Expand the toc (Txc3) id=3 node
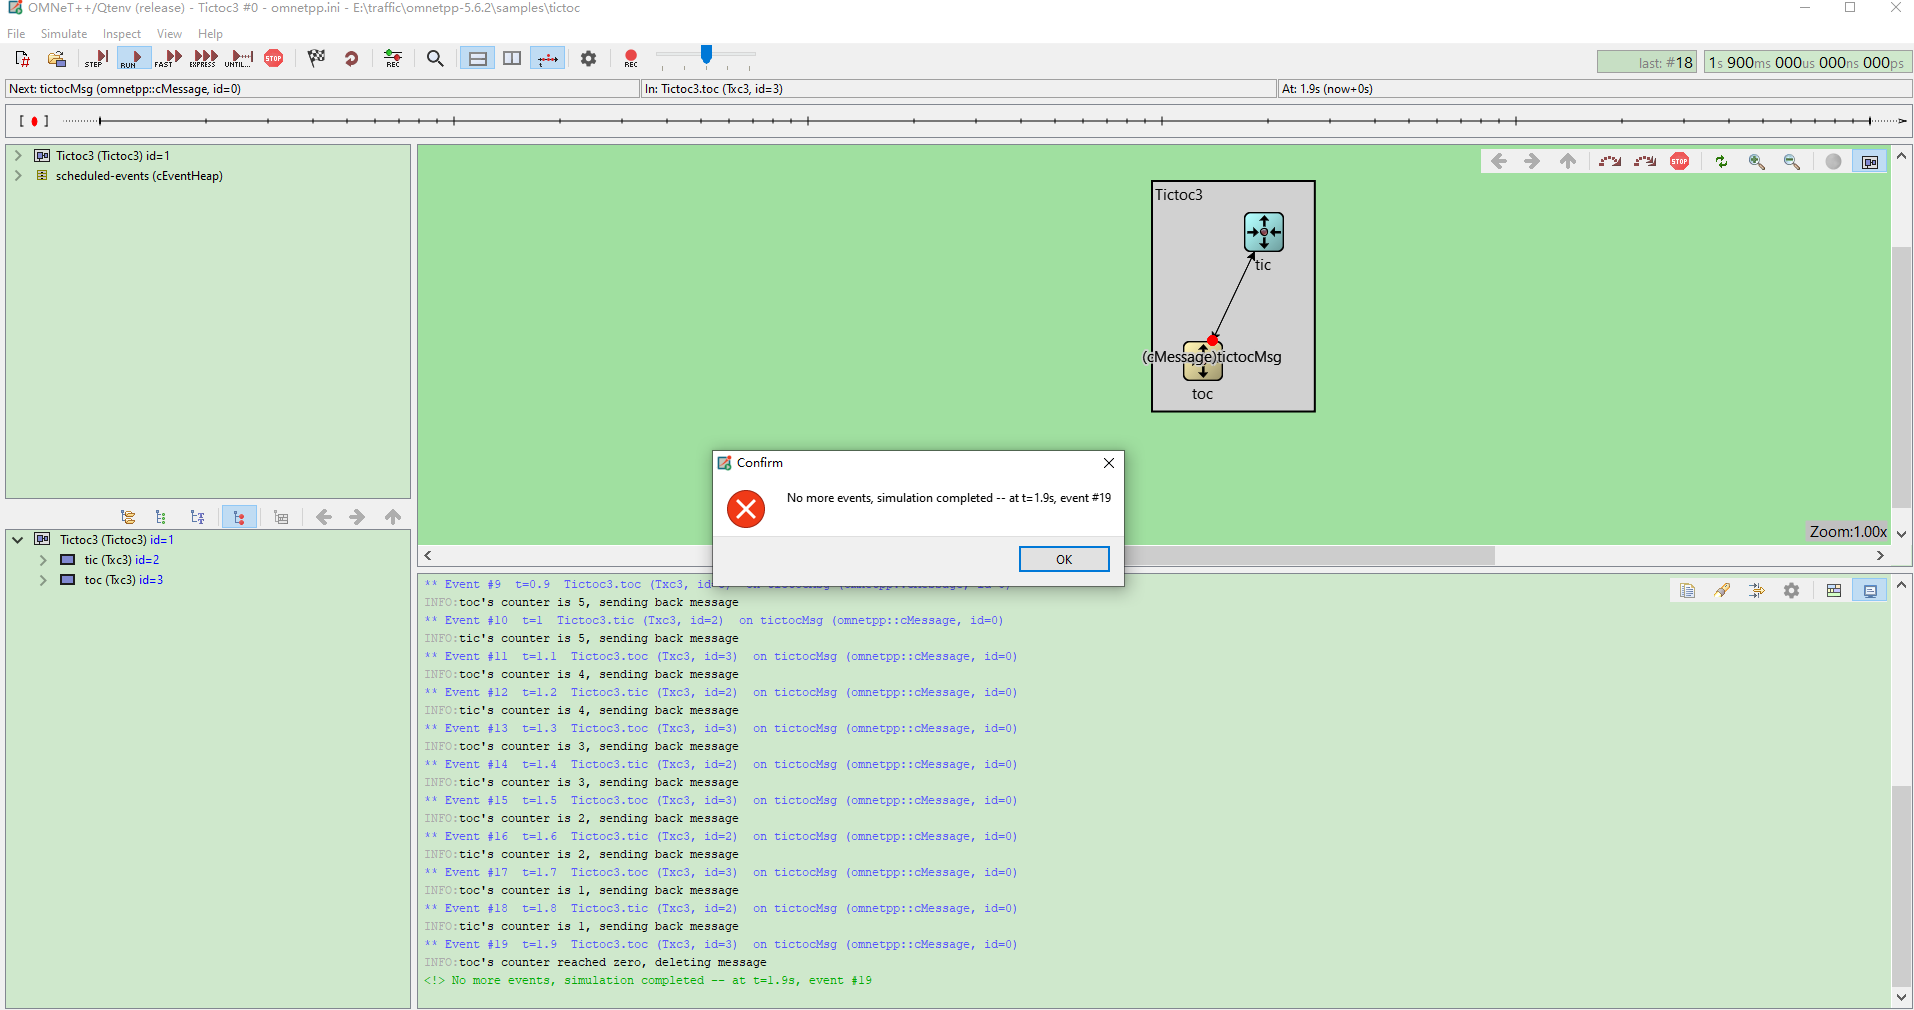This screenshot has width=1914, height=1010. coord(43,580)
